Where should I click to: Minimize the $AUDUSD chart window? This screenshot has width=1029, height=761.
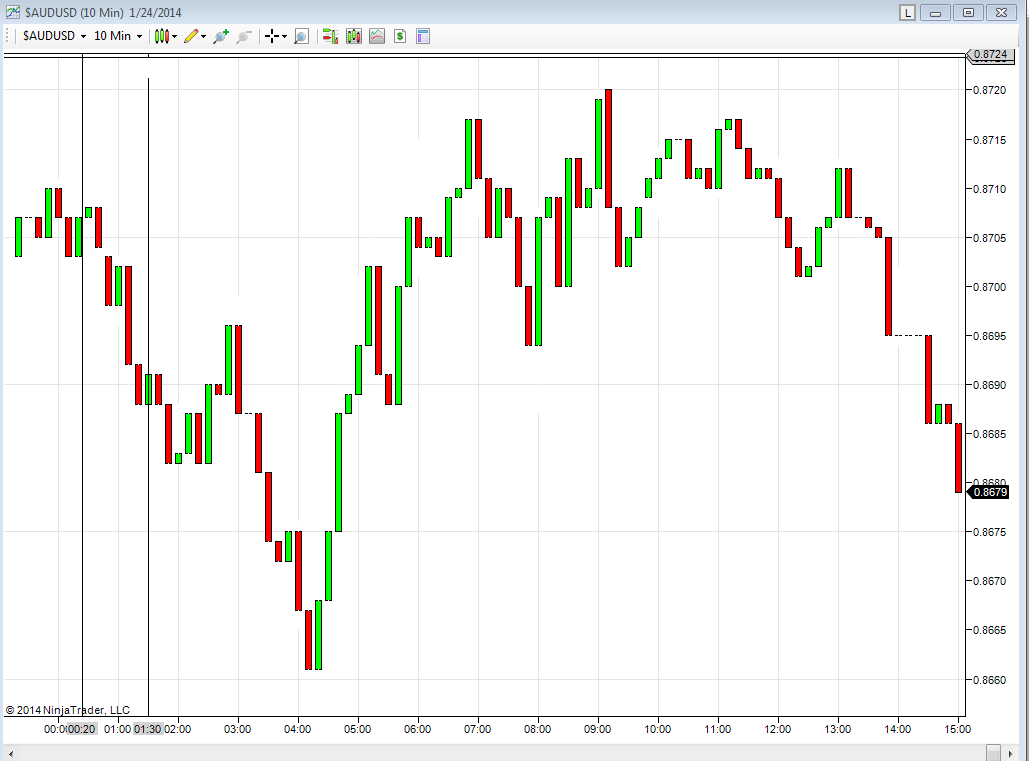pos(935,12)
